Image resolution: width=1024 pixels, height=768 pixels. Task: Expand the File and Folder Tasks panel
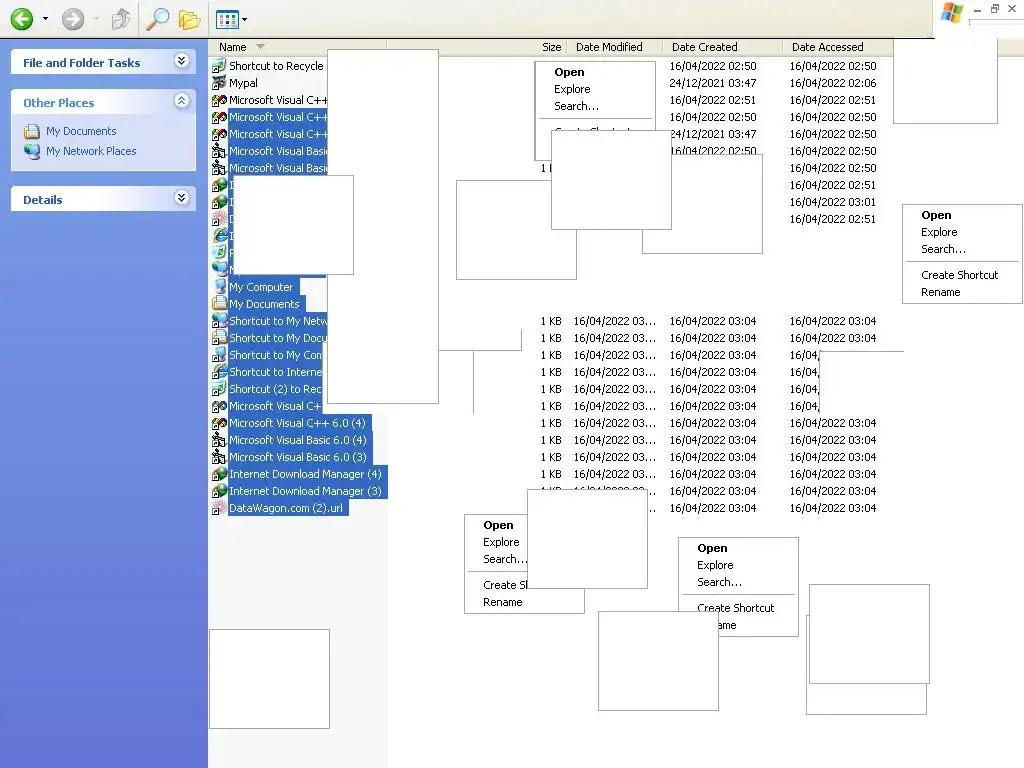point(182,61)
